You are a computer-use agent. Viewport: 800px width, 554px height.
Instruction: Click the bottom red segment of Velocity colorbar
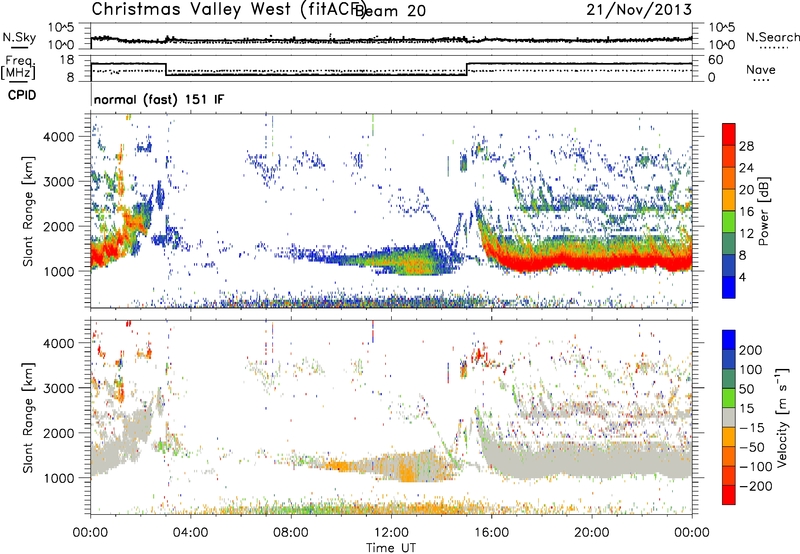coord(729,495)
